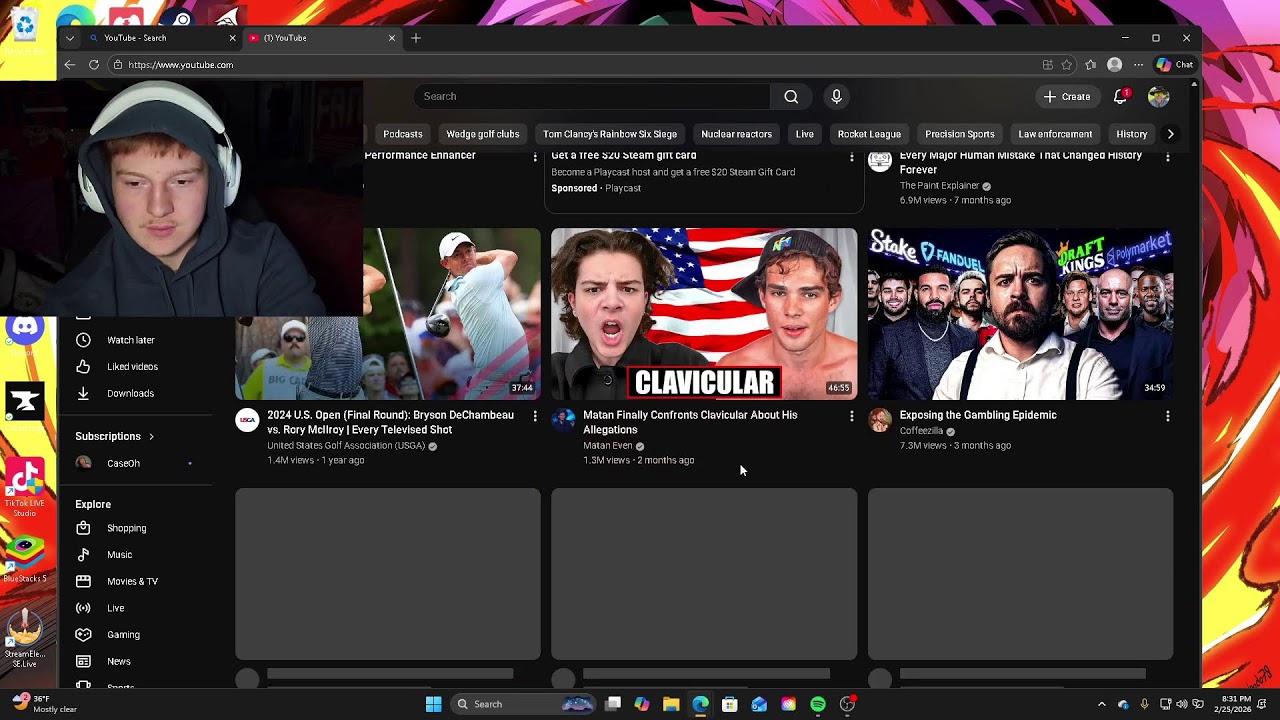The width and height of the screenshot is (1280, 720).
Task: Open options for Steam gift card ad
Action: pos(852,157)
